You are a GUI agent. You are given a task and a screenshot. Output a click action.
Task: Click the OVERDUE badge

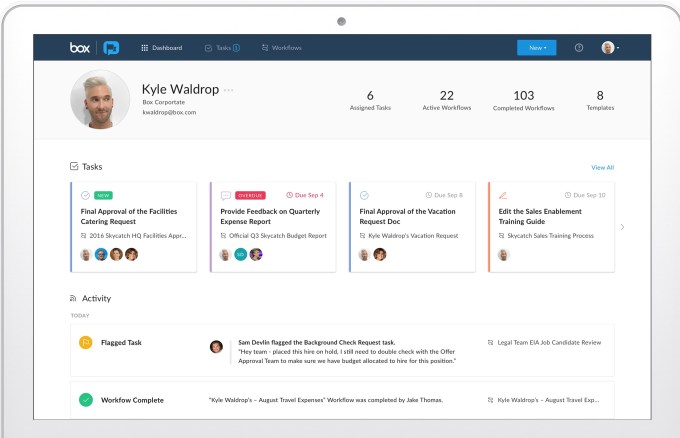[x=250, y=196]
